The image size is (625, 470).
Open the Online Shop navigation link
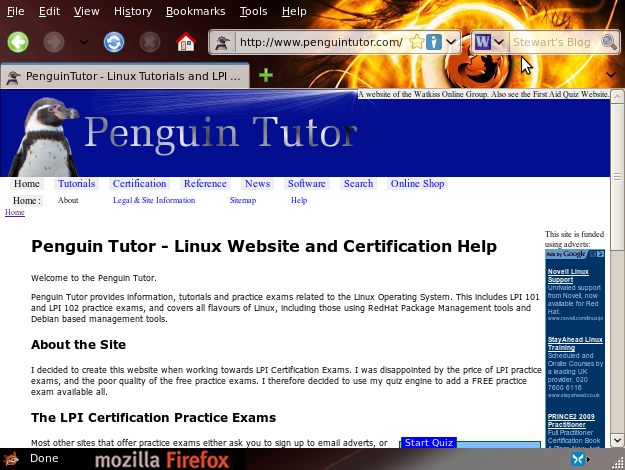point(417,184)
